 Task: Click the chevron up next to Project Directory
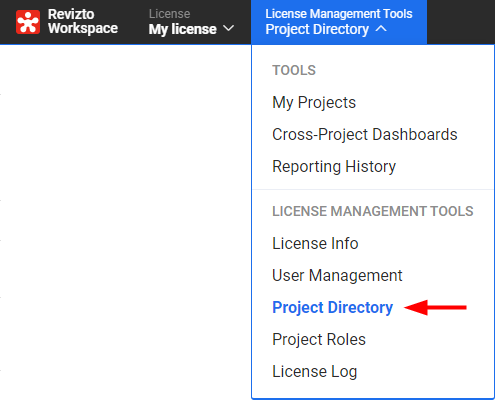381,29
